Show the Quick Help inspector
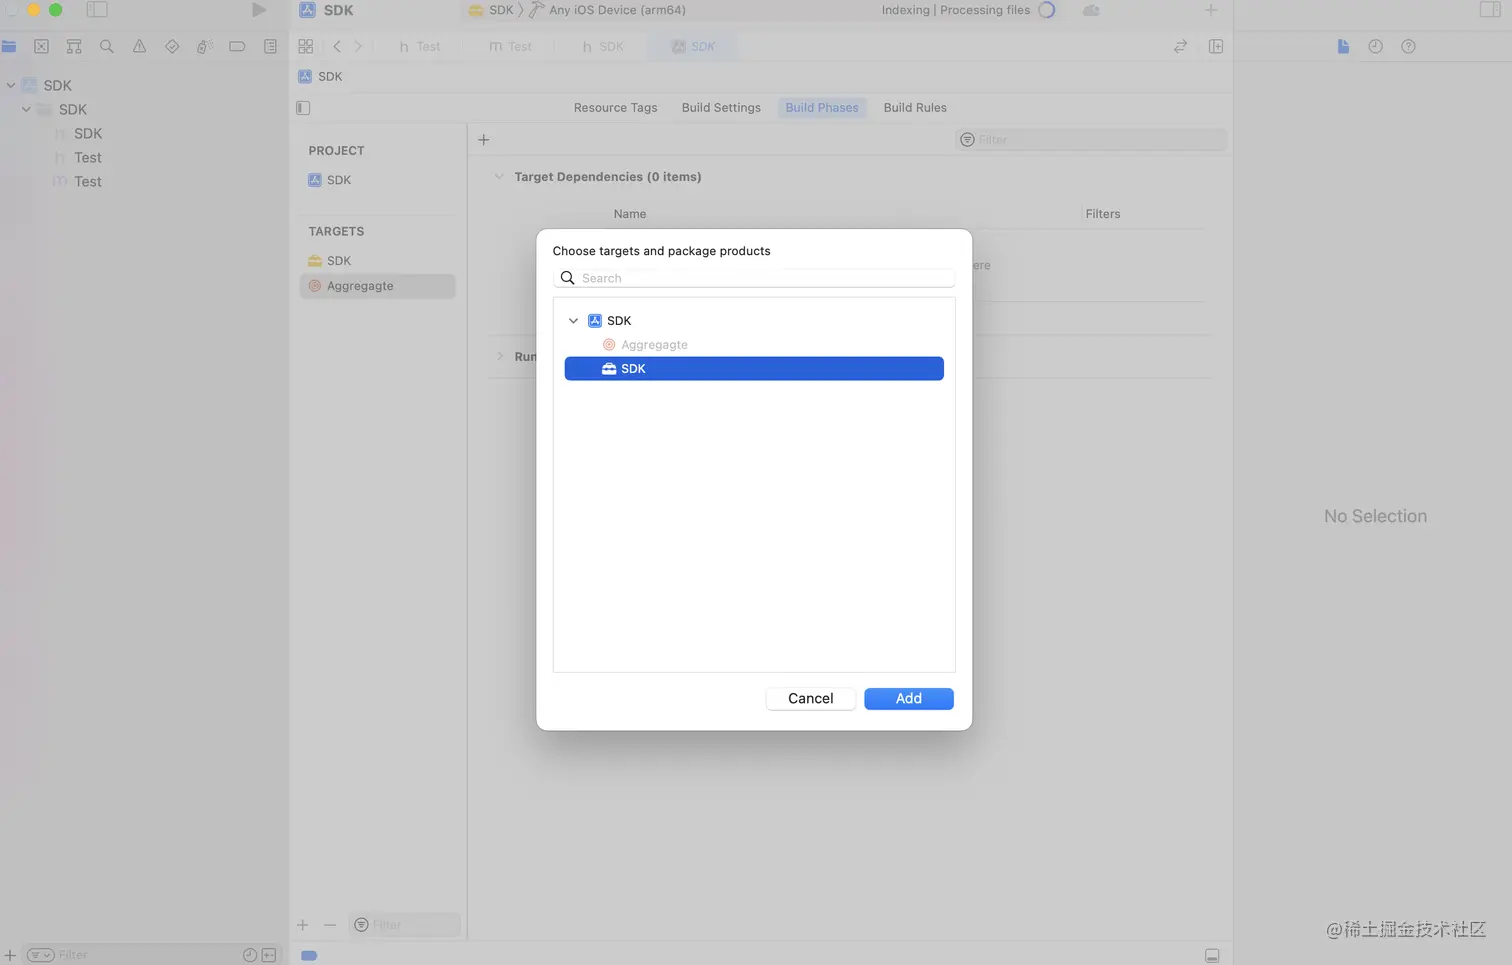Screen dimensions: 1512x965 coord(1408,46)
